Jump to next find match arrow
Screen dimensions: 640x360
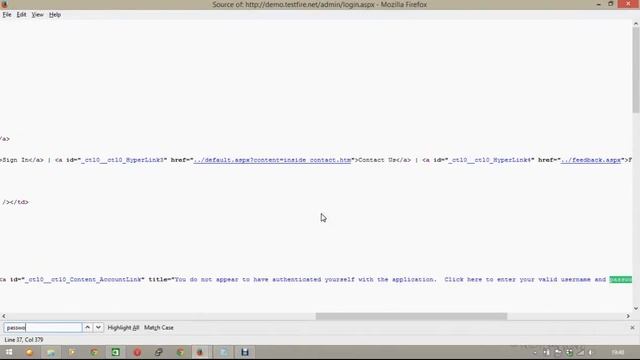[98, 327]
